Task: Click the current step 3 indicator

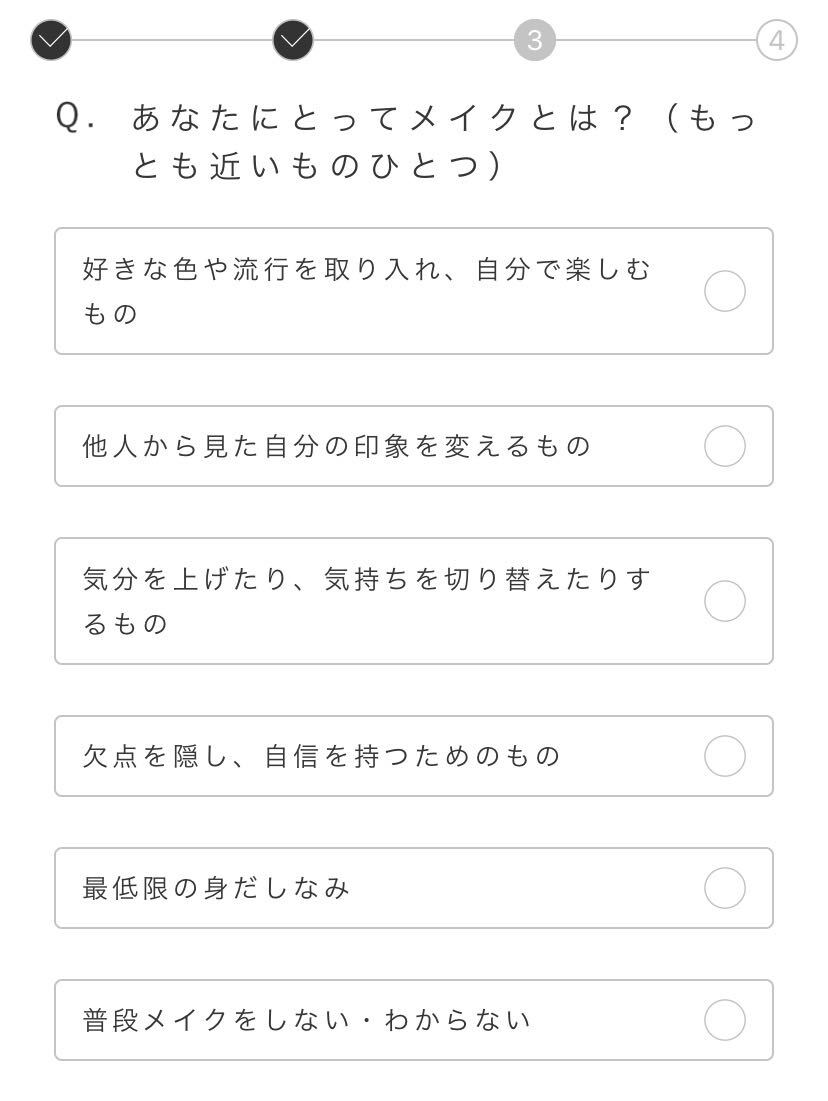Action: click(535, 41)
